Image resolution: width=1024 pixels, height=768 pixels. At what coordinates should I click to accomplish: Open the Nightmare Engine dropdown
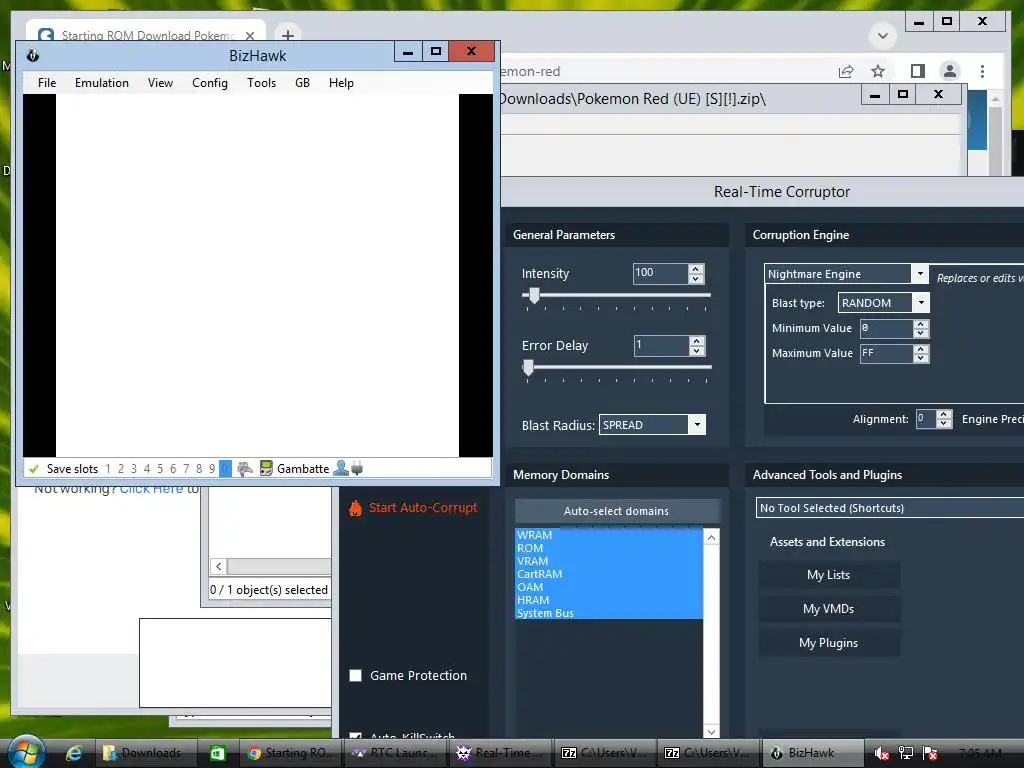coord(920,274)
